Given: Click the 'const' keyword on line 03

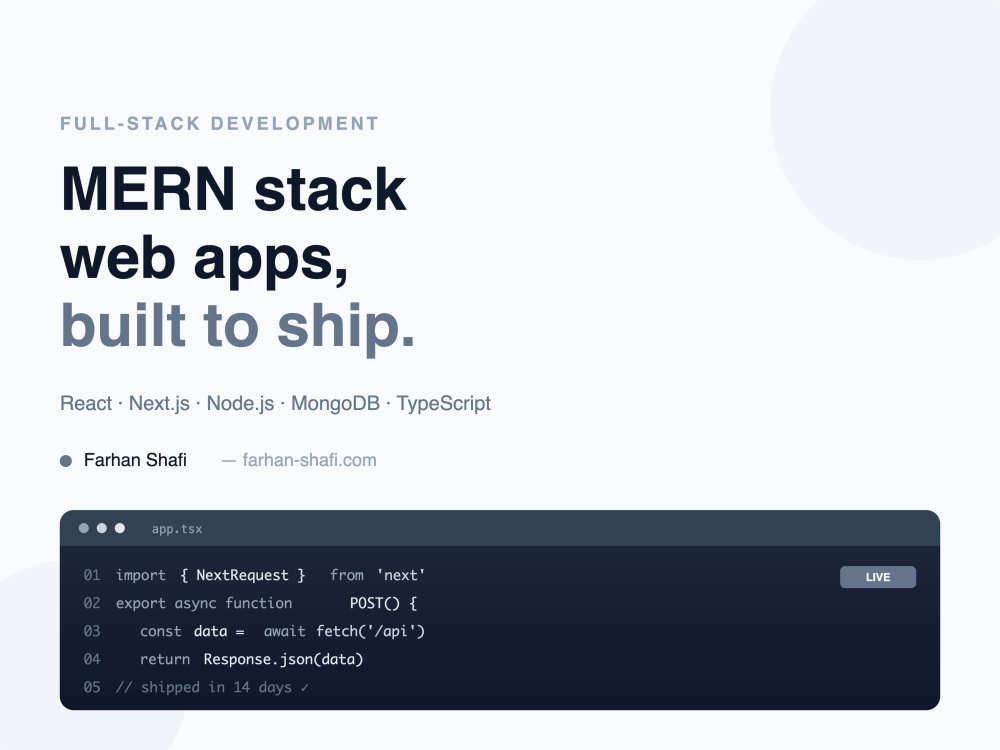Looking at the screenshot, I should click(x=161, y=631).
